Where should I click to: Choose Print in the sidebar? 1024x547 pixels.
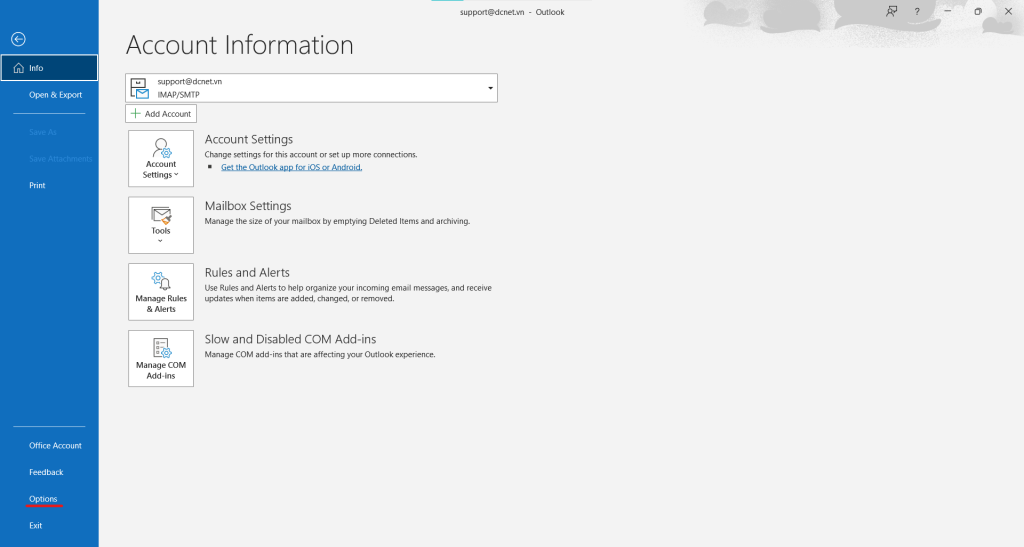coord(37,185)
